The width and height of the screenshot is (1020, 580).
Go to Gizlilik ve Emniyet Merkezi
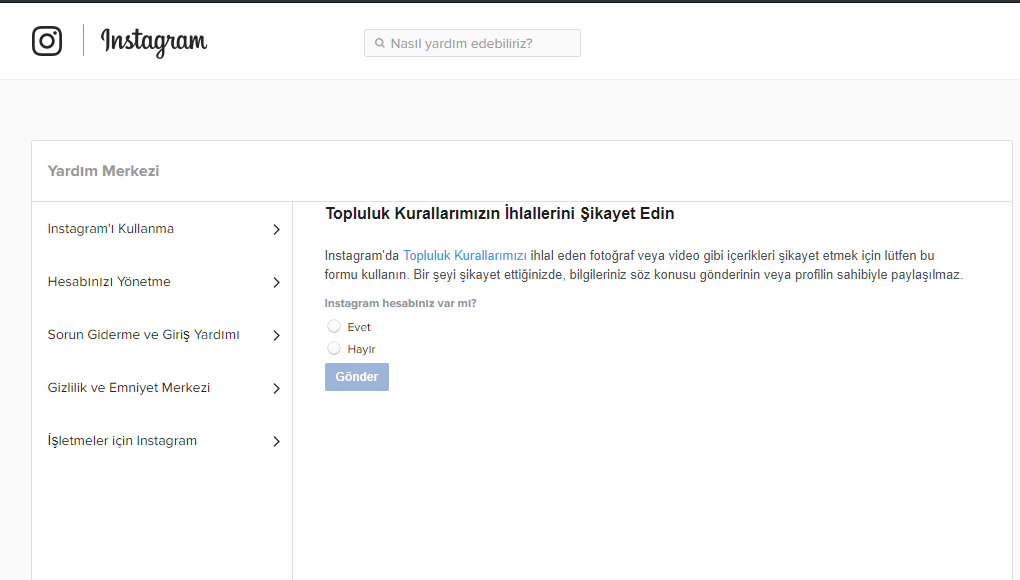coord(129,388)
